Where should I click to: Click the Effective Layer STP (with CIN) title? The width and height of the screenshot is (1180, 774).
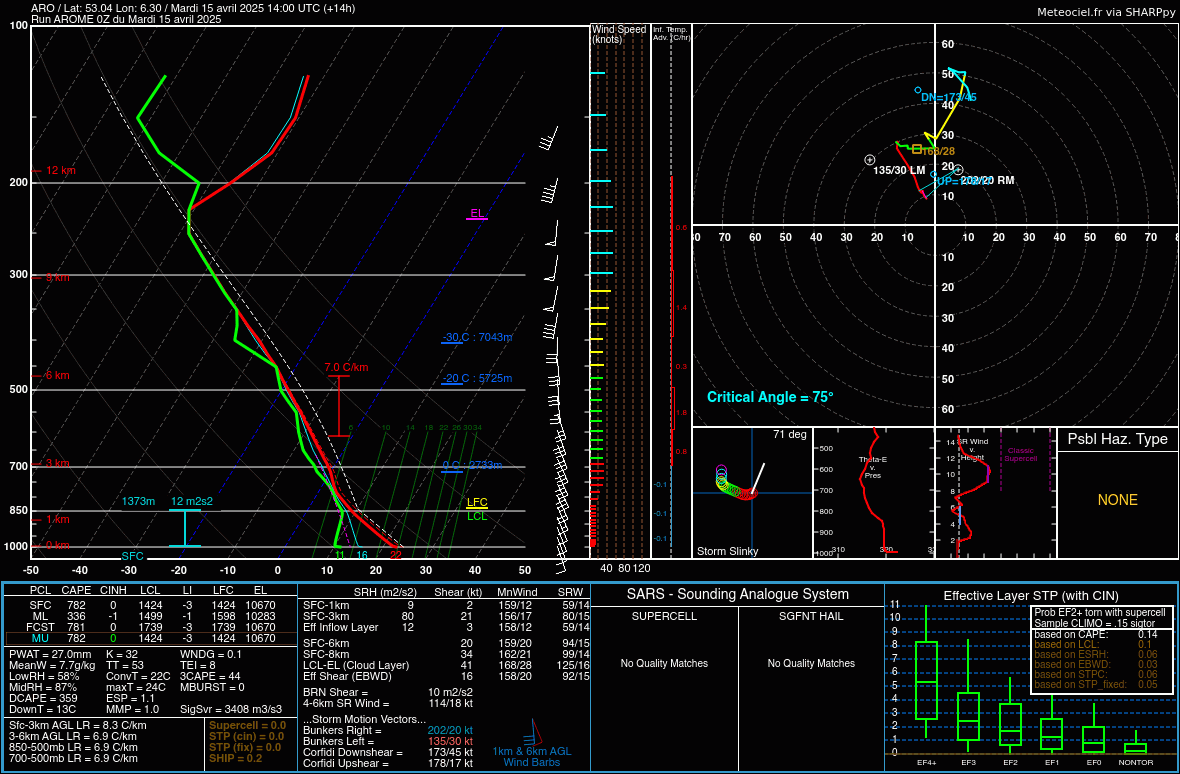pos(1030,596)
